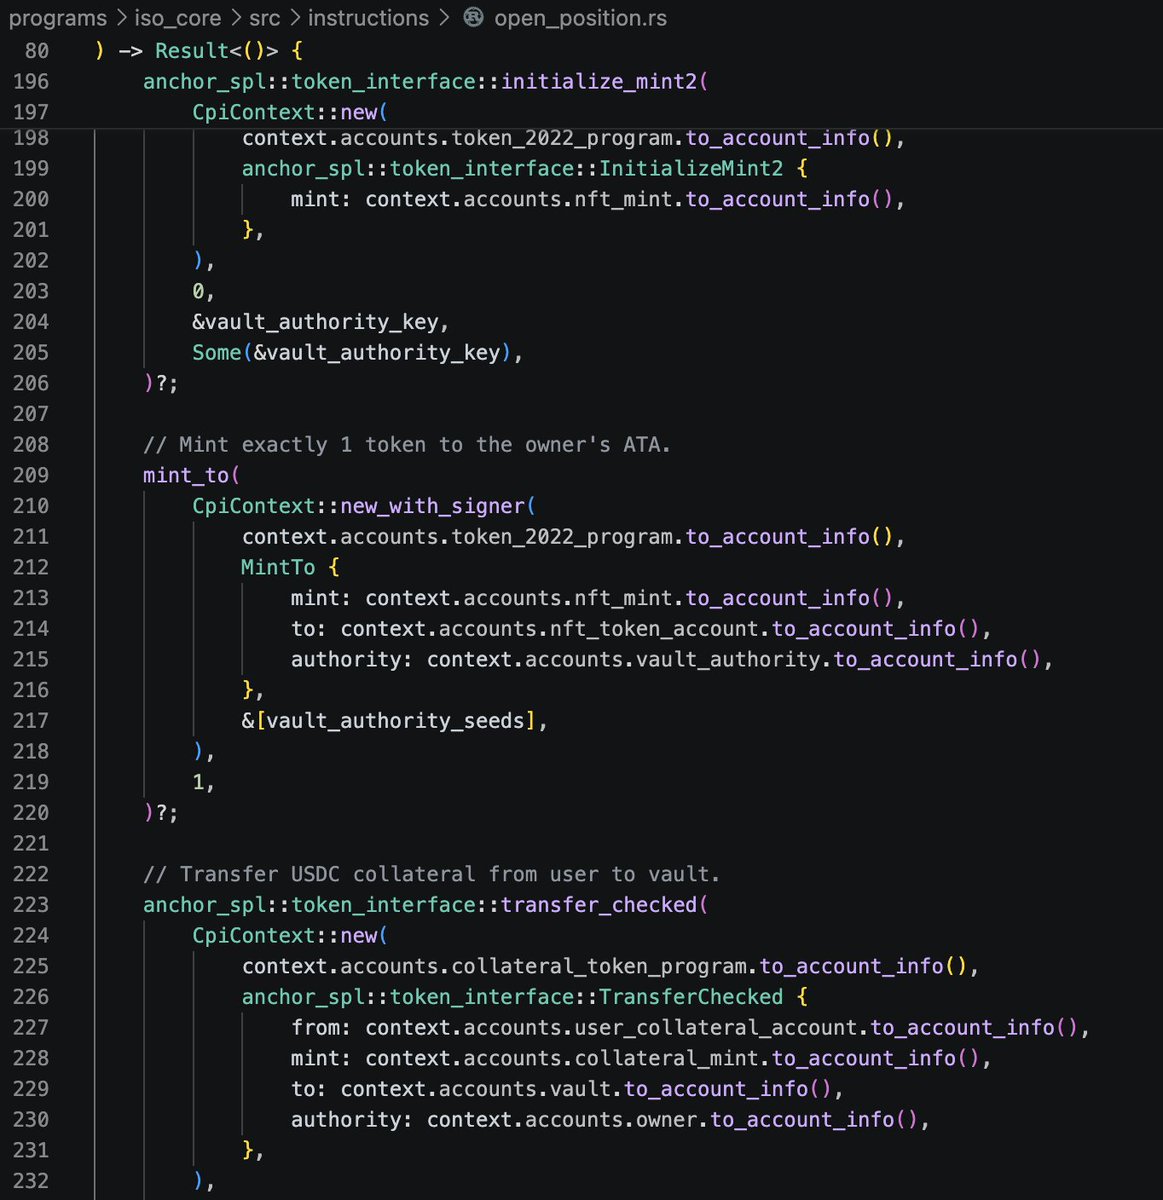
Task: Click "vault_authority_seeds" on line 217
Action: 395,720
